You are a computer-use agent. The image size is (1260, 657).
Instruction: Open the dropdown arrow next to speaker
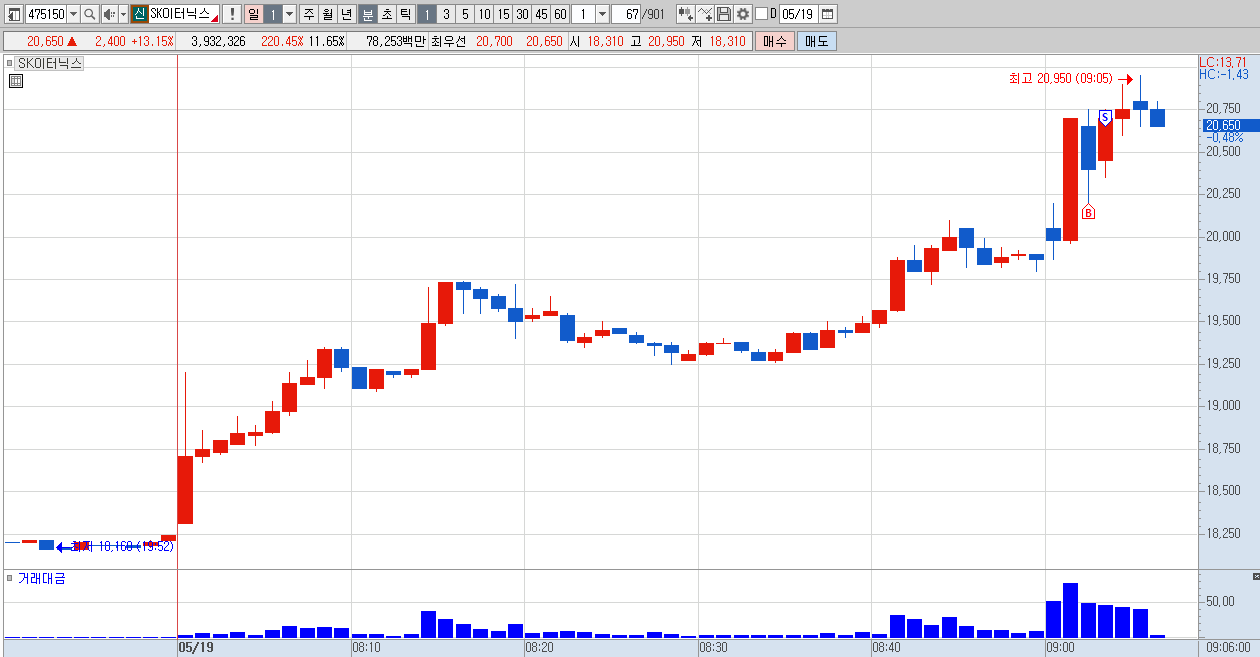click(x=123, y=14)
